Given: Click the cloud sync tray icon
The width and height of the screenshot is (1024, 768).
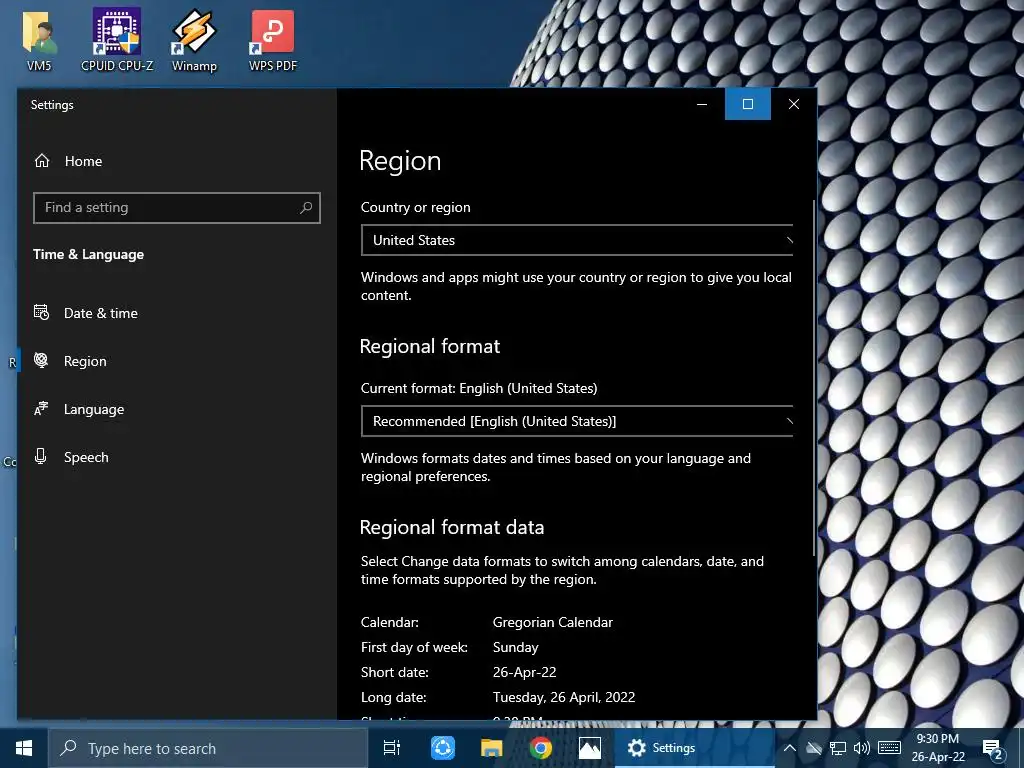Looking at the screenshot, I should [814, 748].
